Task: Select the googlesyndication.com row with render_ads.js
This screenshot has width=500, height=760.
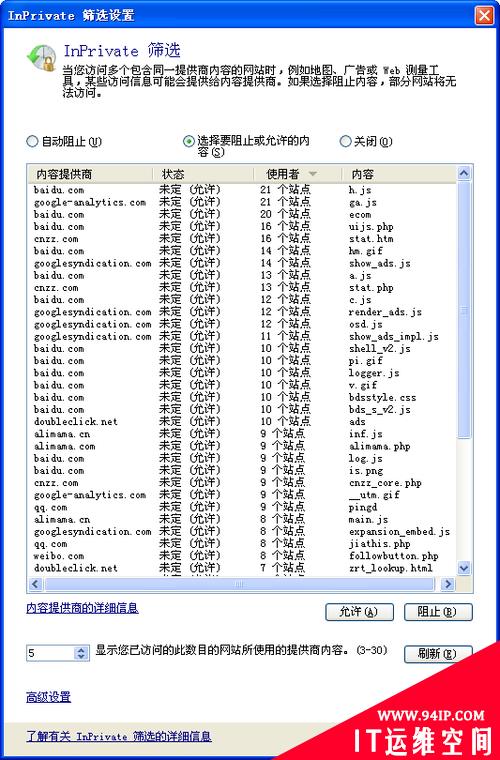Action: [x=242, y=312]
